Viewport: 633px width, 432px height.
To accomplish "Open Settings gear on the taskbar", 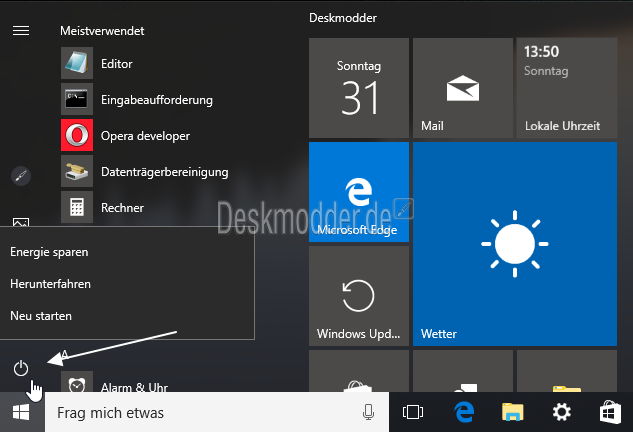I will coord(562,412).
